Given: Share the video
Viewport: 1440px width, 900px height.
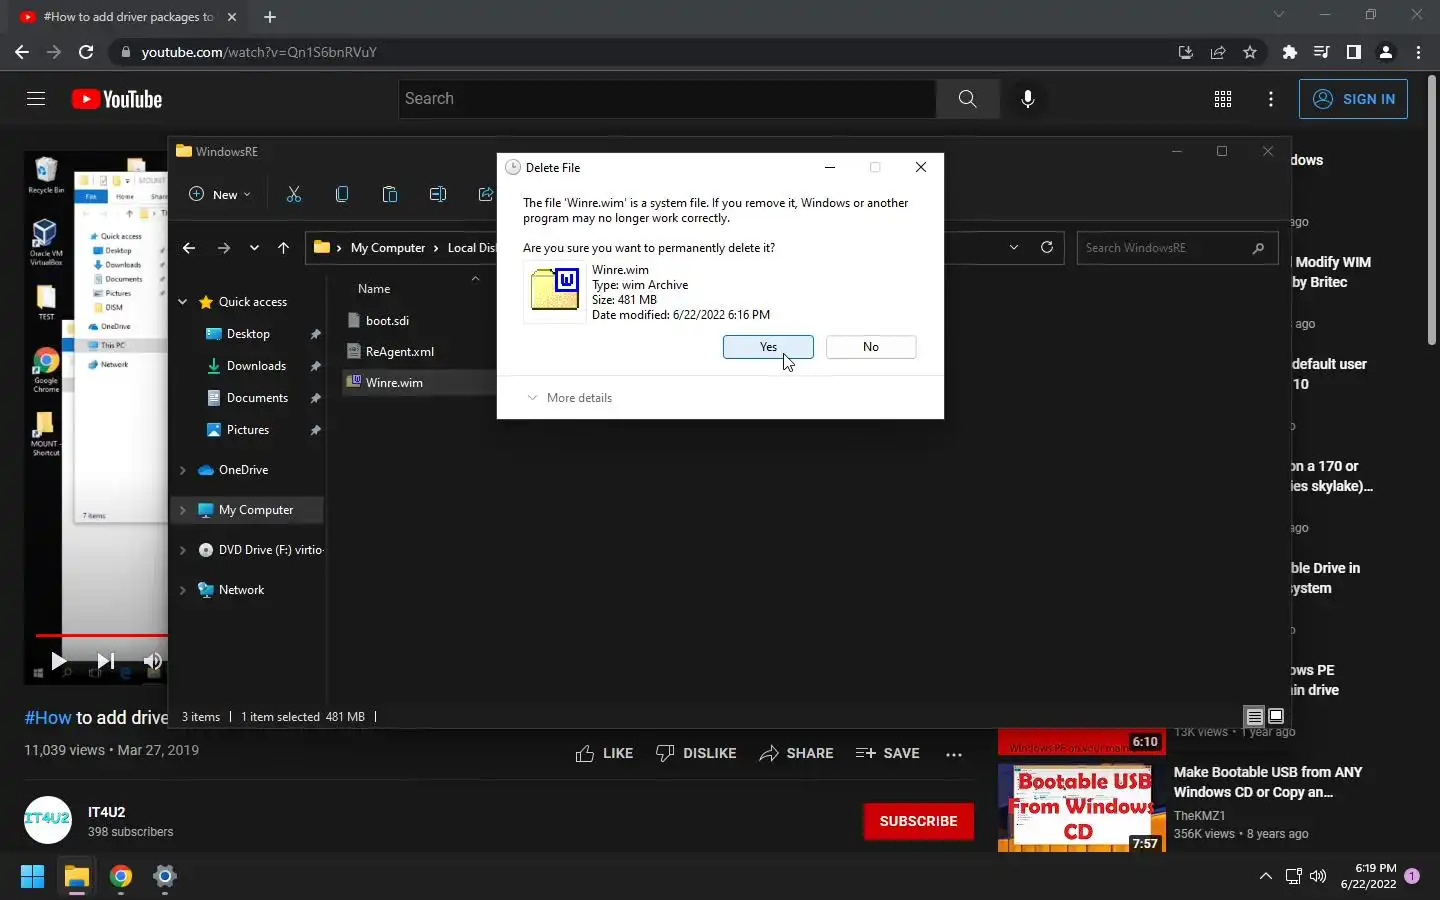Looking at the screenshot, I should (796, 754).
